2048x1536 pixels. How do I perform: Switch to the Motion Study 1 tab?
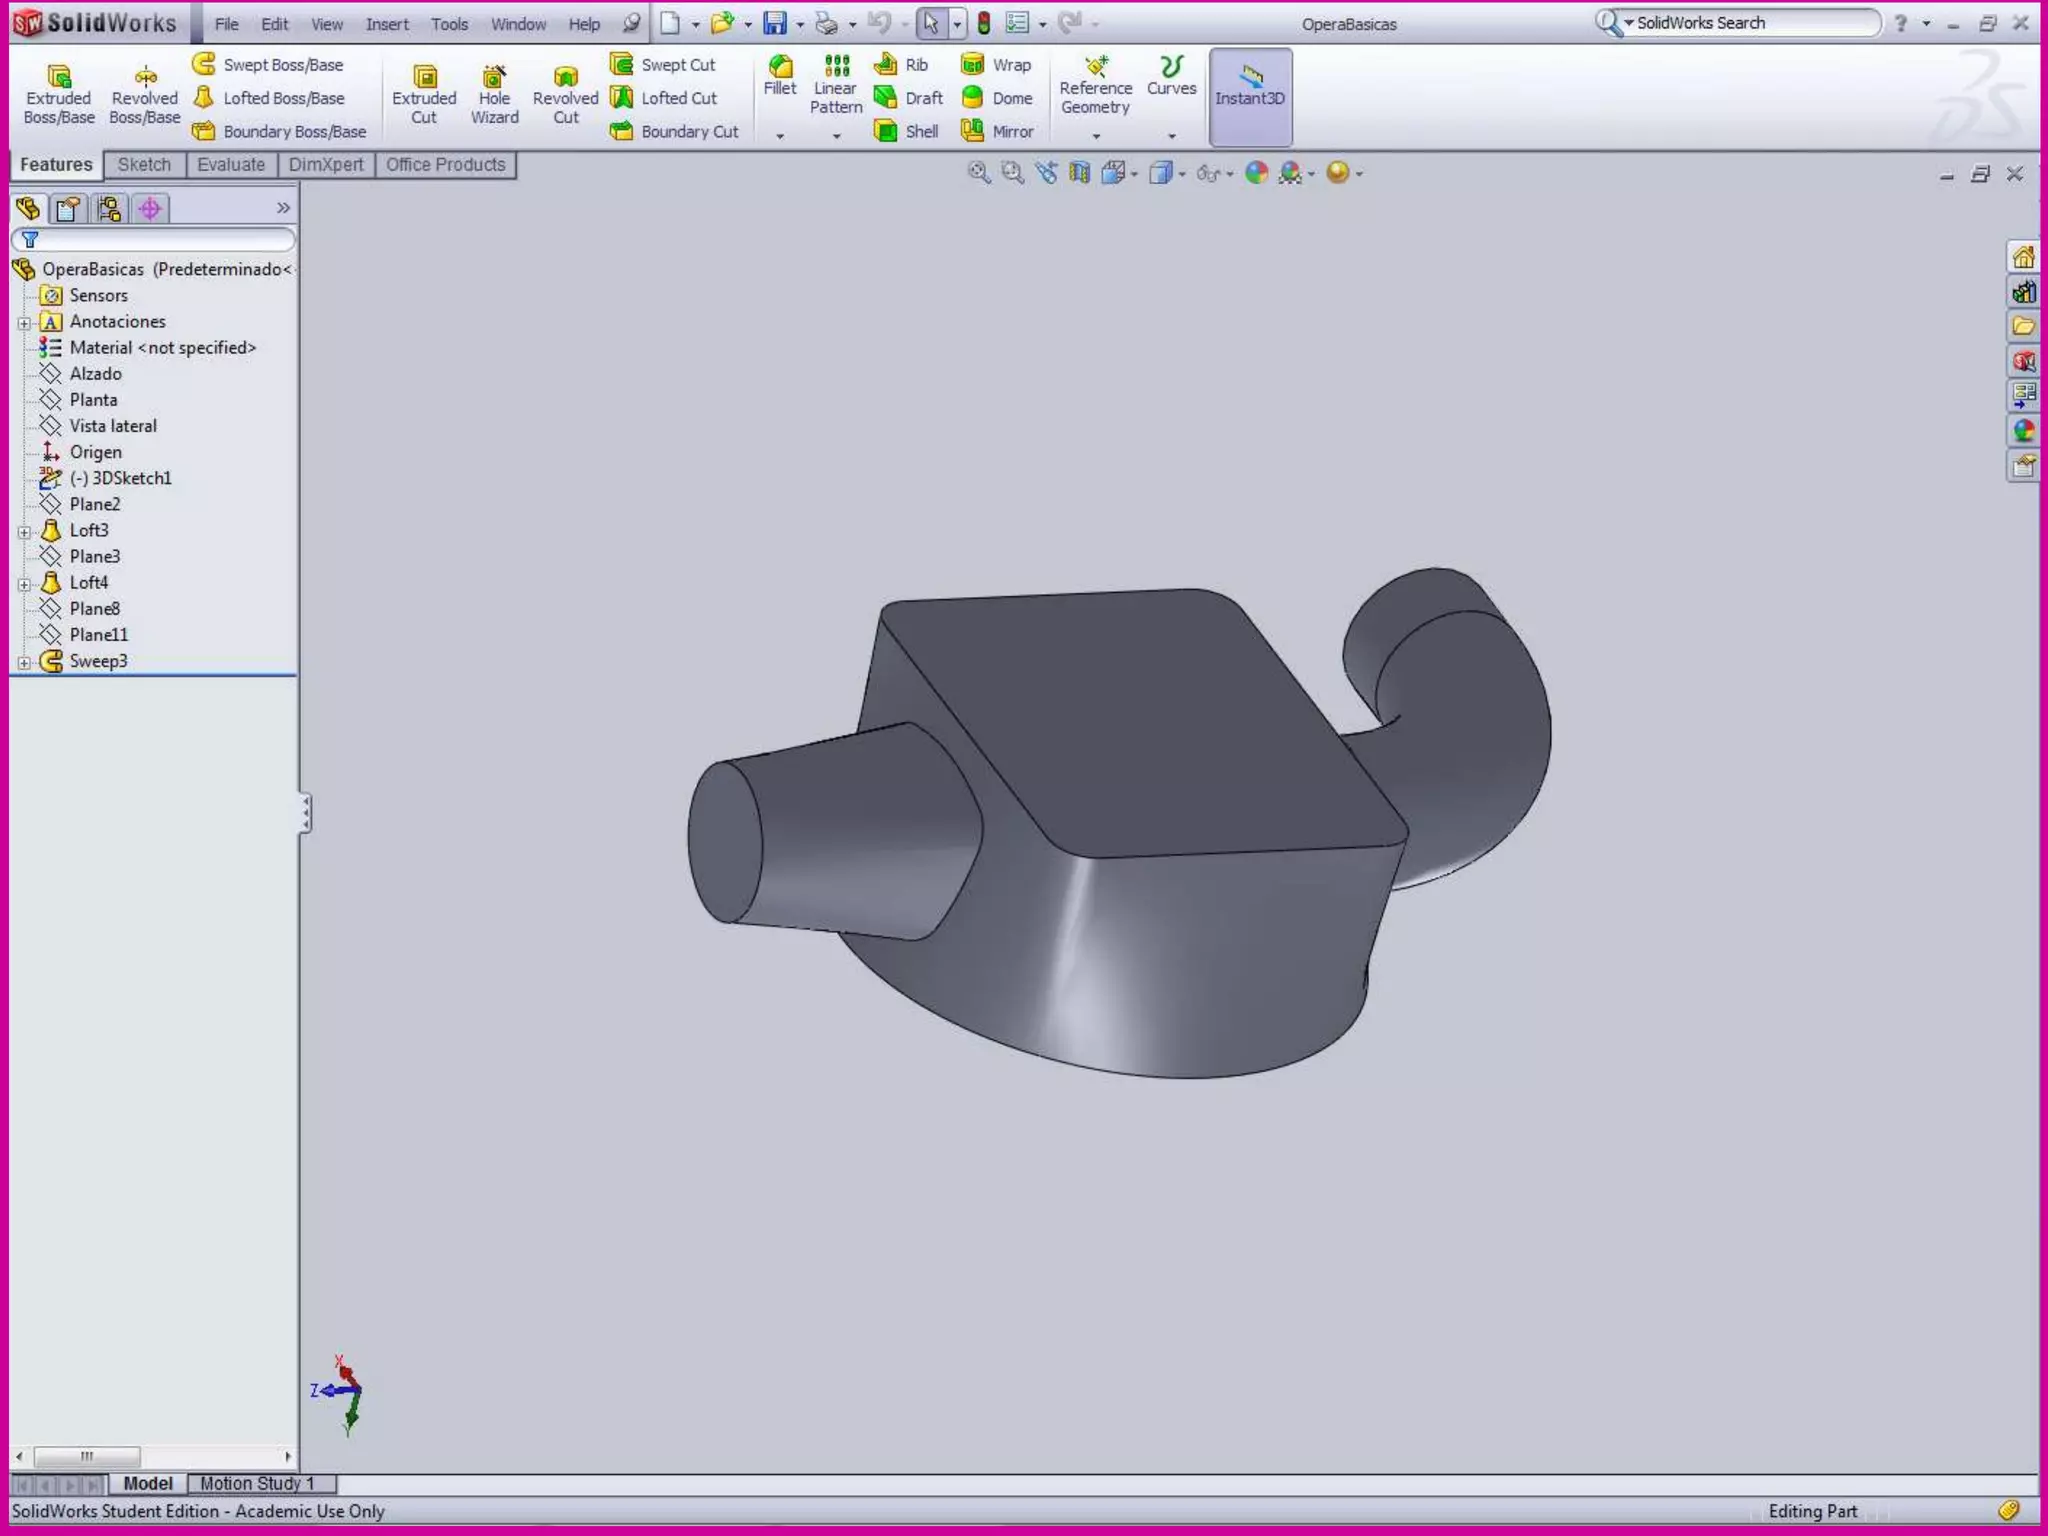point(257,1483)
